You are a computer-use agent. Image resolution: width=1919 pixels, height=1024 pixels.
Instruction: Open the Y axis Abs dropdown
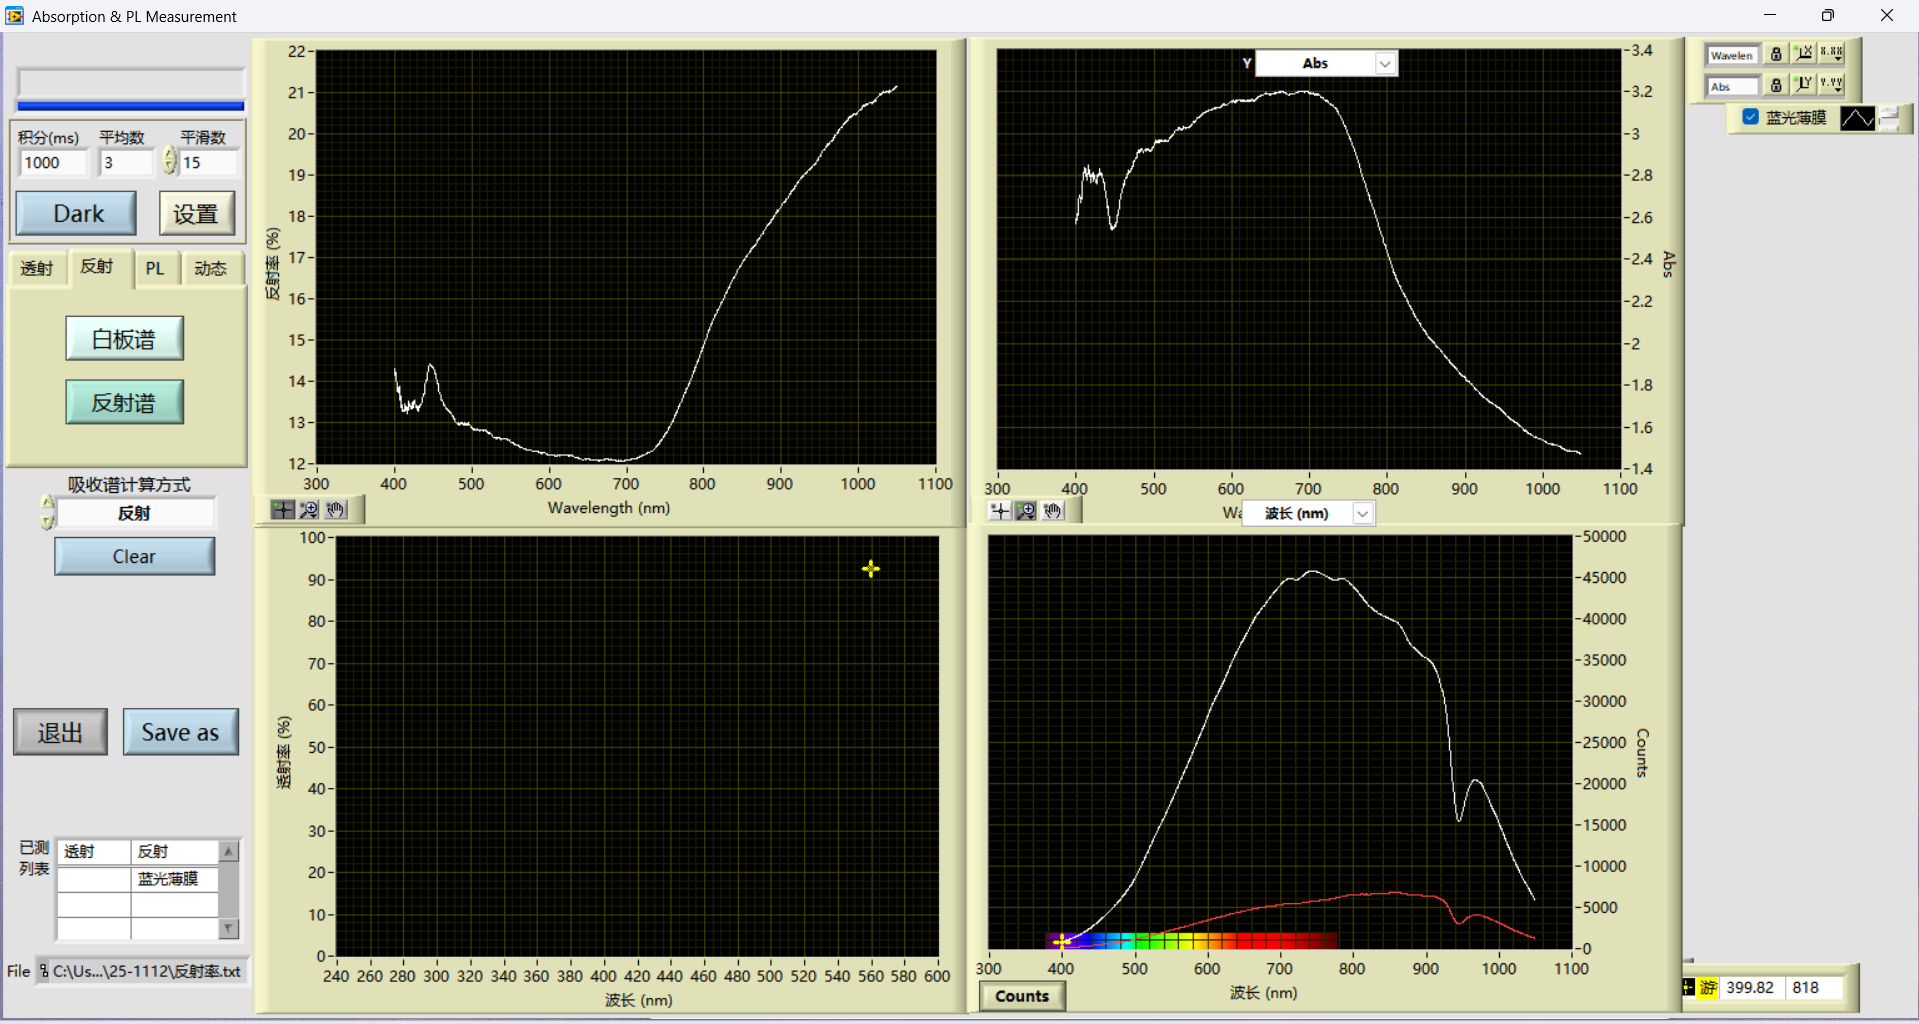point(1385,64)
